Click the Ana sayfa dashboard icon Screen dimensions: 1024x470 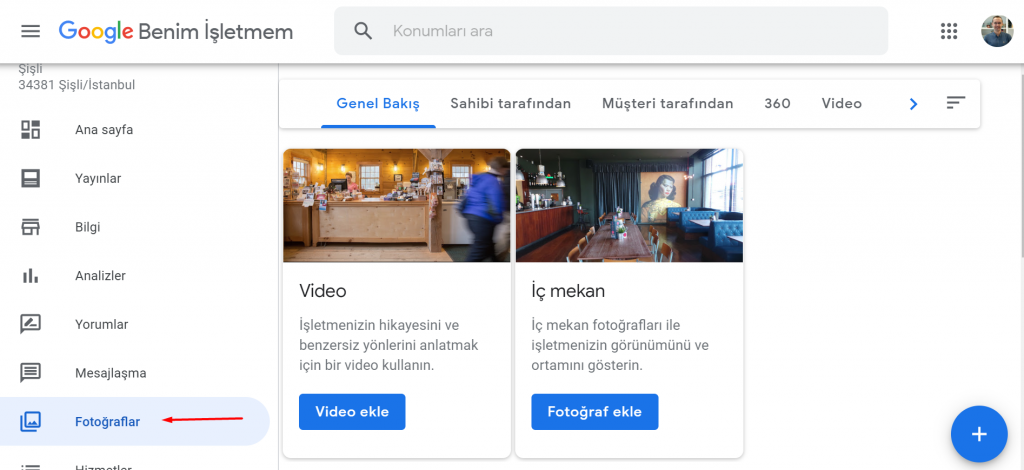click(x=31, y=129)
